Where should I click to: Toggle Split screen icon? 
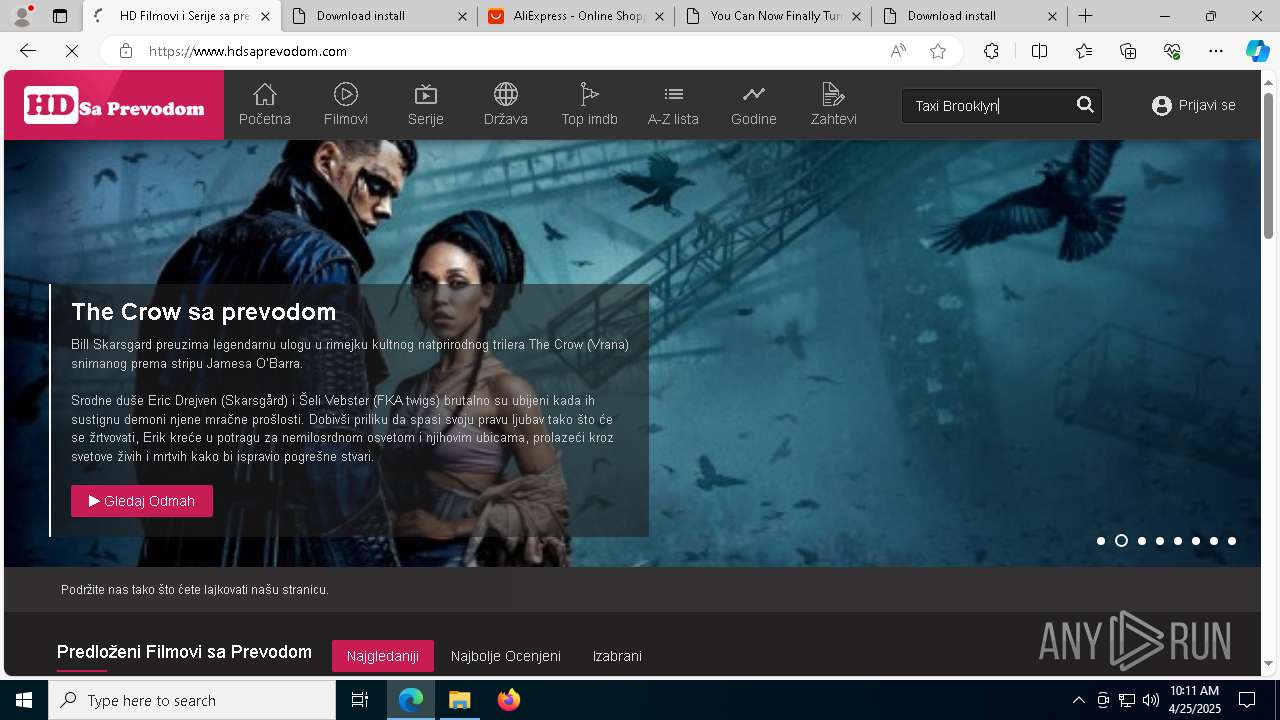click(1039, 51)
